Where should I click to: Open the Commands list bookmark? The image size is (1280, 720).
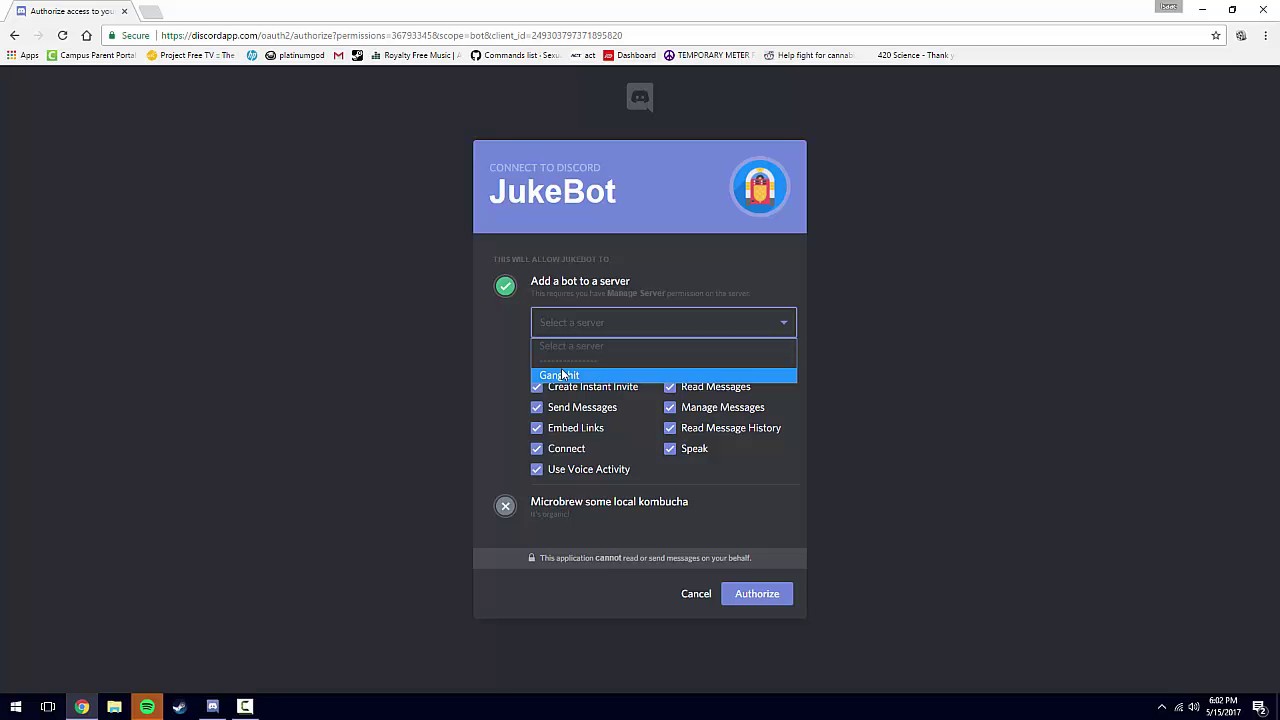click(x=515, y=55)
